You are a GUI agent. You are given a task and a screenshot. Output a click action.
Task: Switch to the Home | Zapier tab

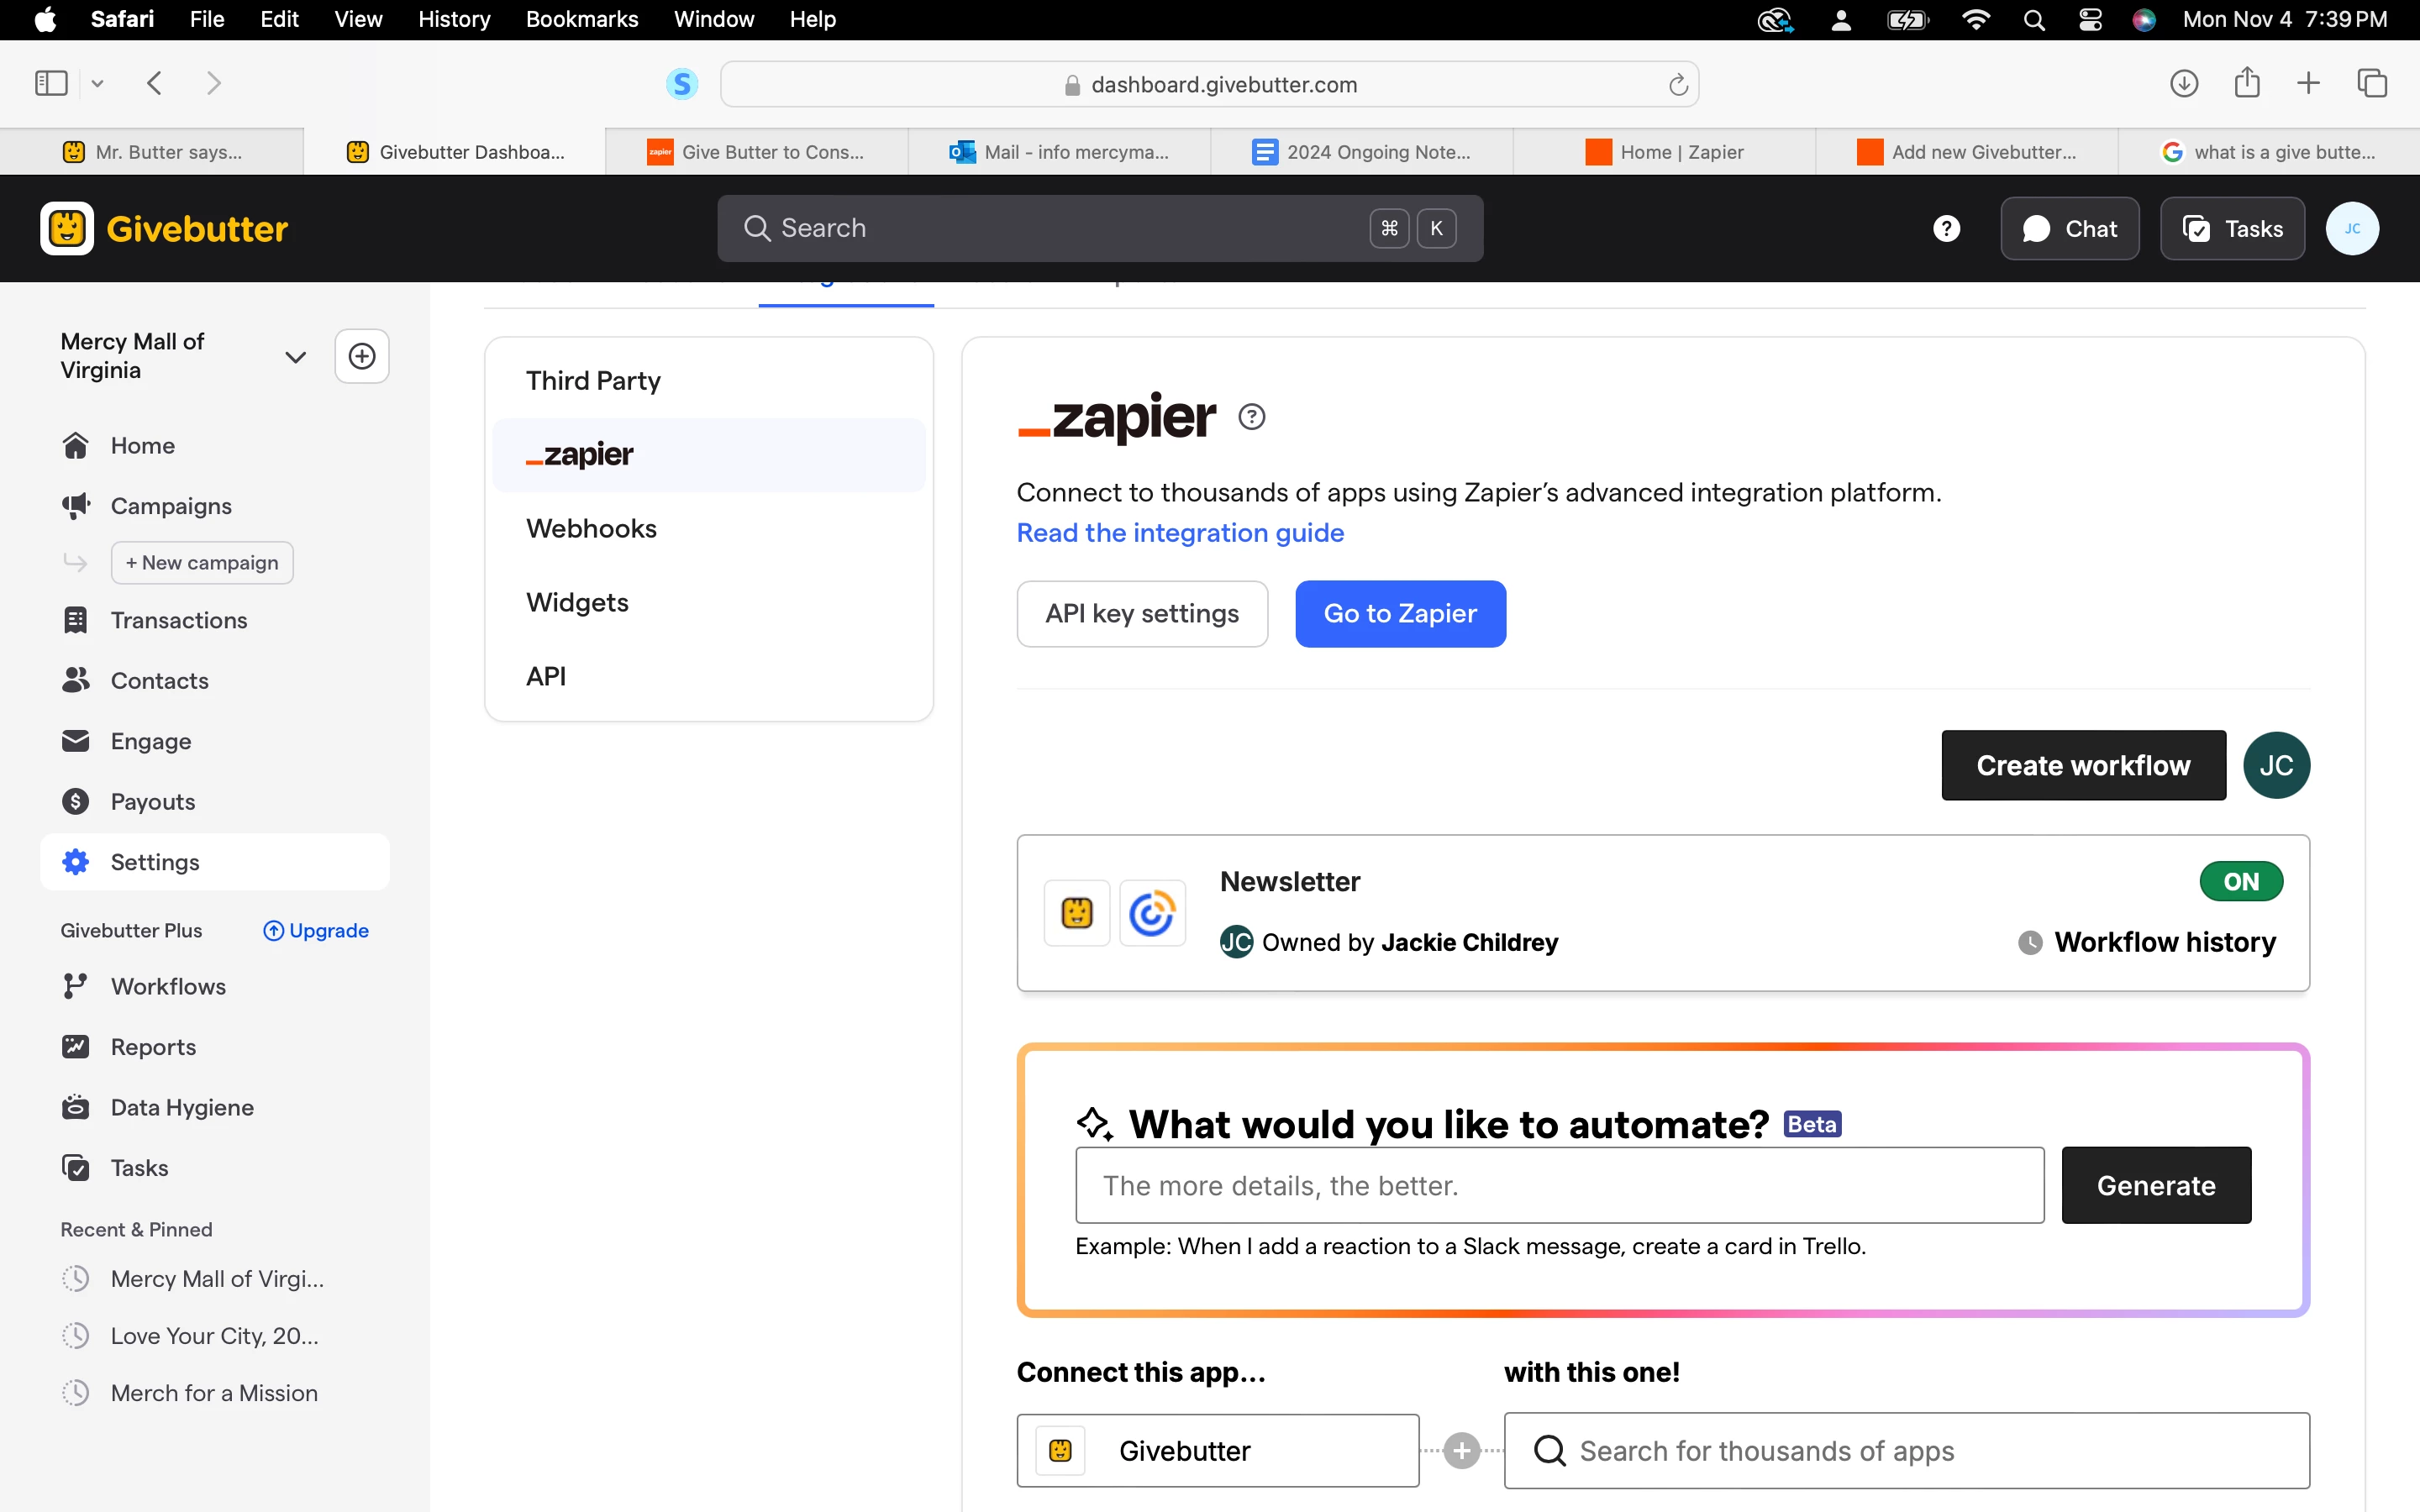point(1664,152)
